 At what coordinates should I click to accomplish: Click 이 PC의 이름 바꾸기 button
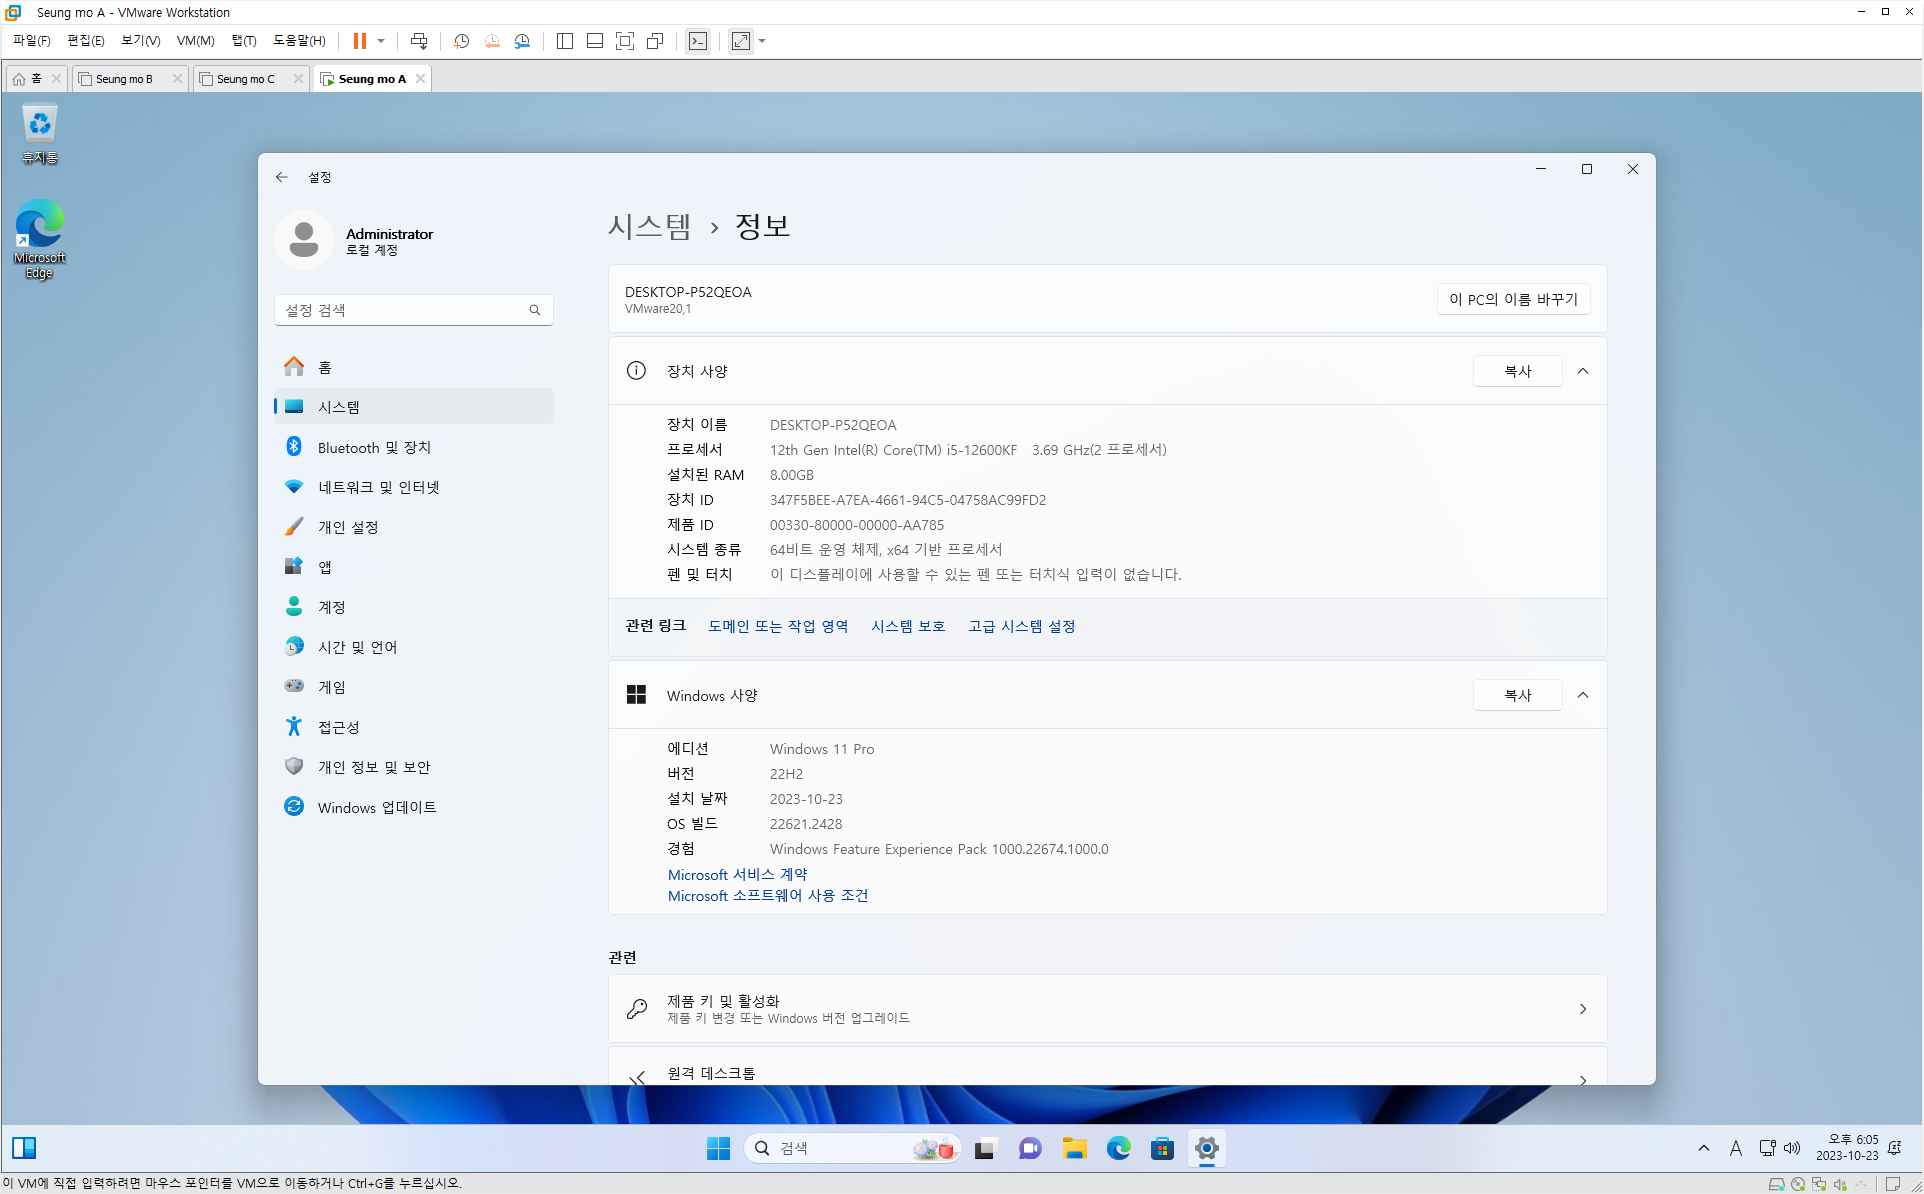pos(1513,299)
